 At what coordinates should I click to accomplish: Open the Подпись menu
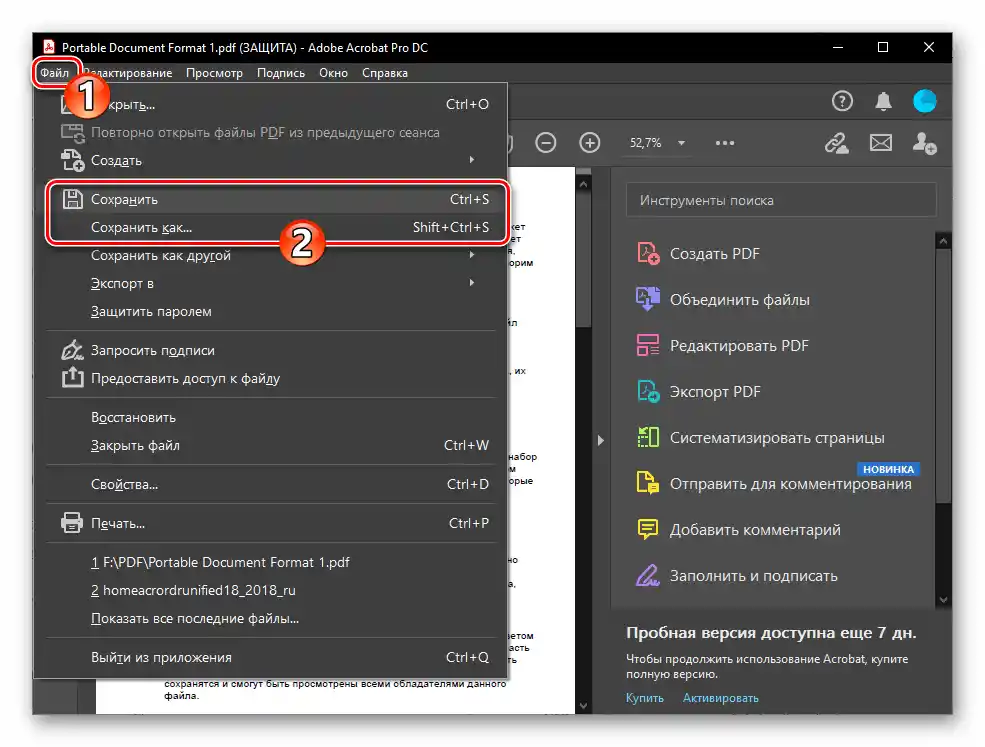coord(281,73)
